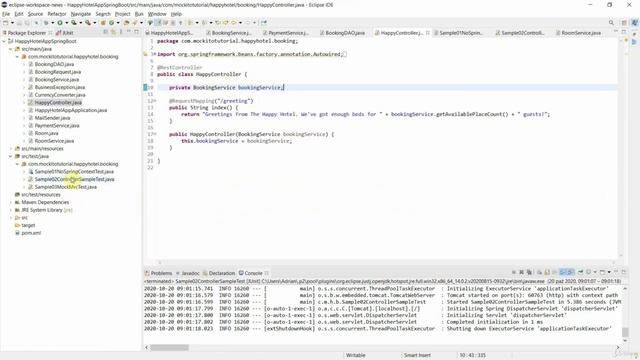This screenshot has width=640, height=360.
Task: Open the Project menu
Action: tap(122, 14)
